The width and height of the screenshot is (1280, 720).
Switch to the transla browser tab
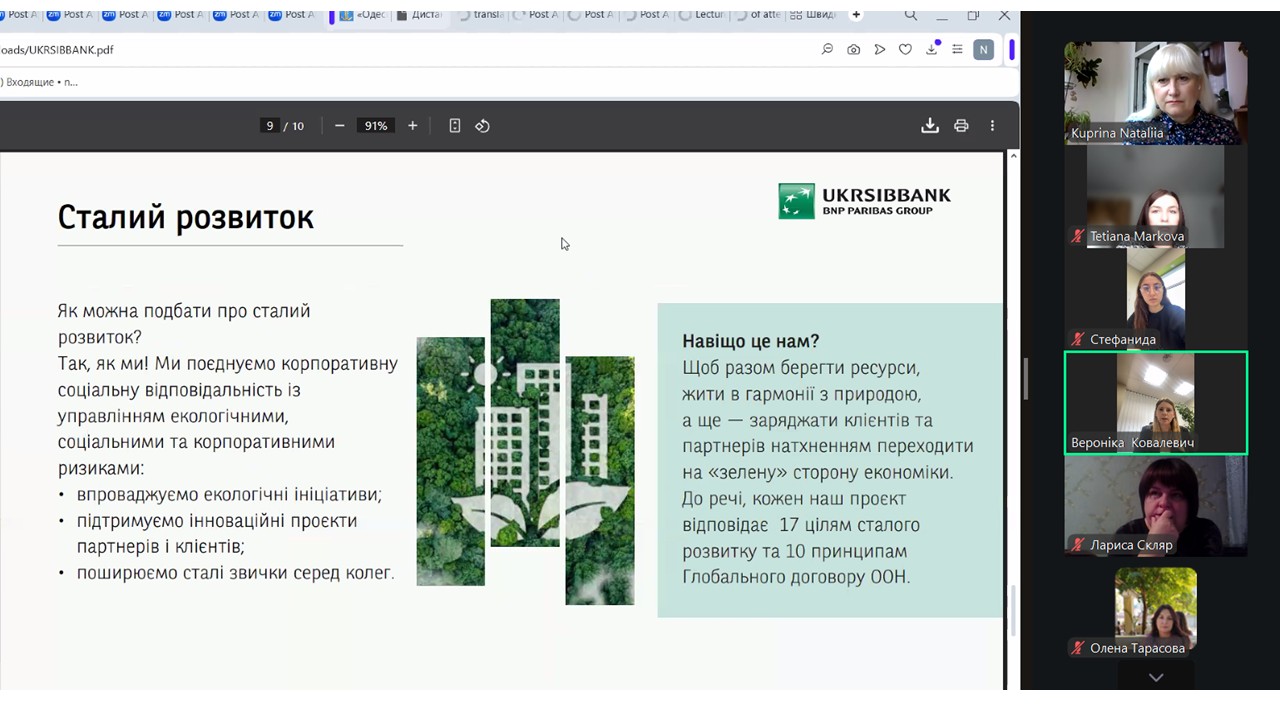[481, 15]
